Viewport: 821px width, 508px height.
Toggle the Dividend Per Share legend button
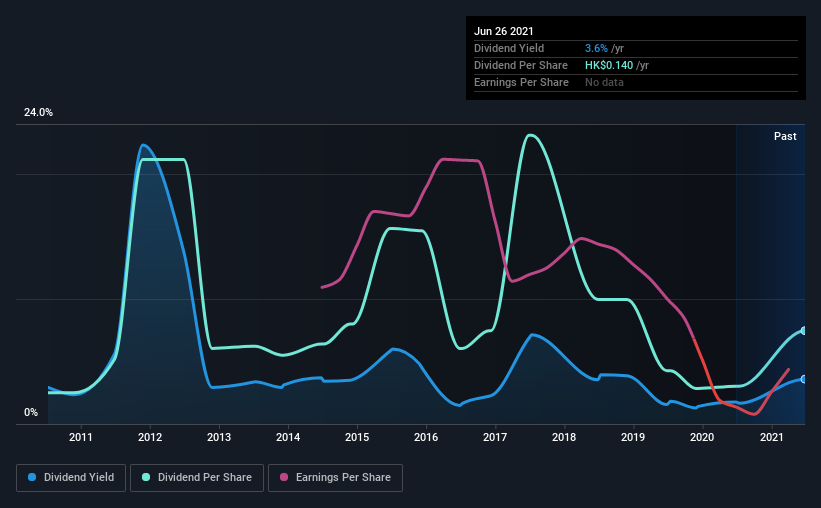(x=197, y=478)
